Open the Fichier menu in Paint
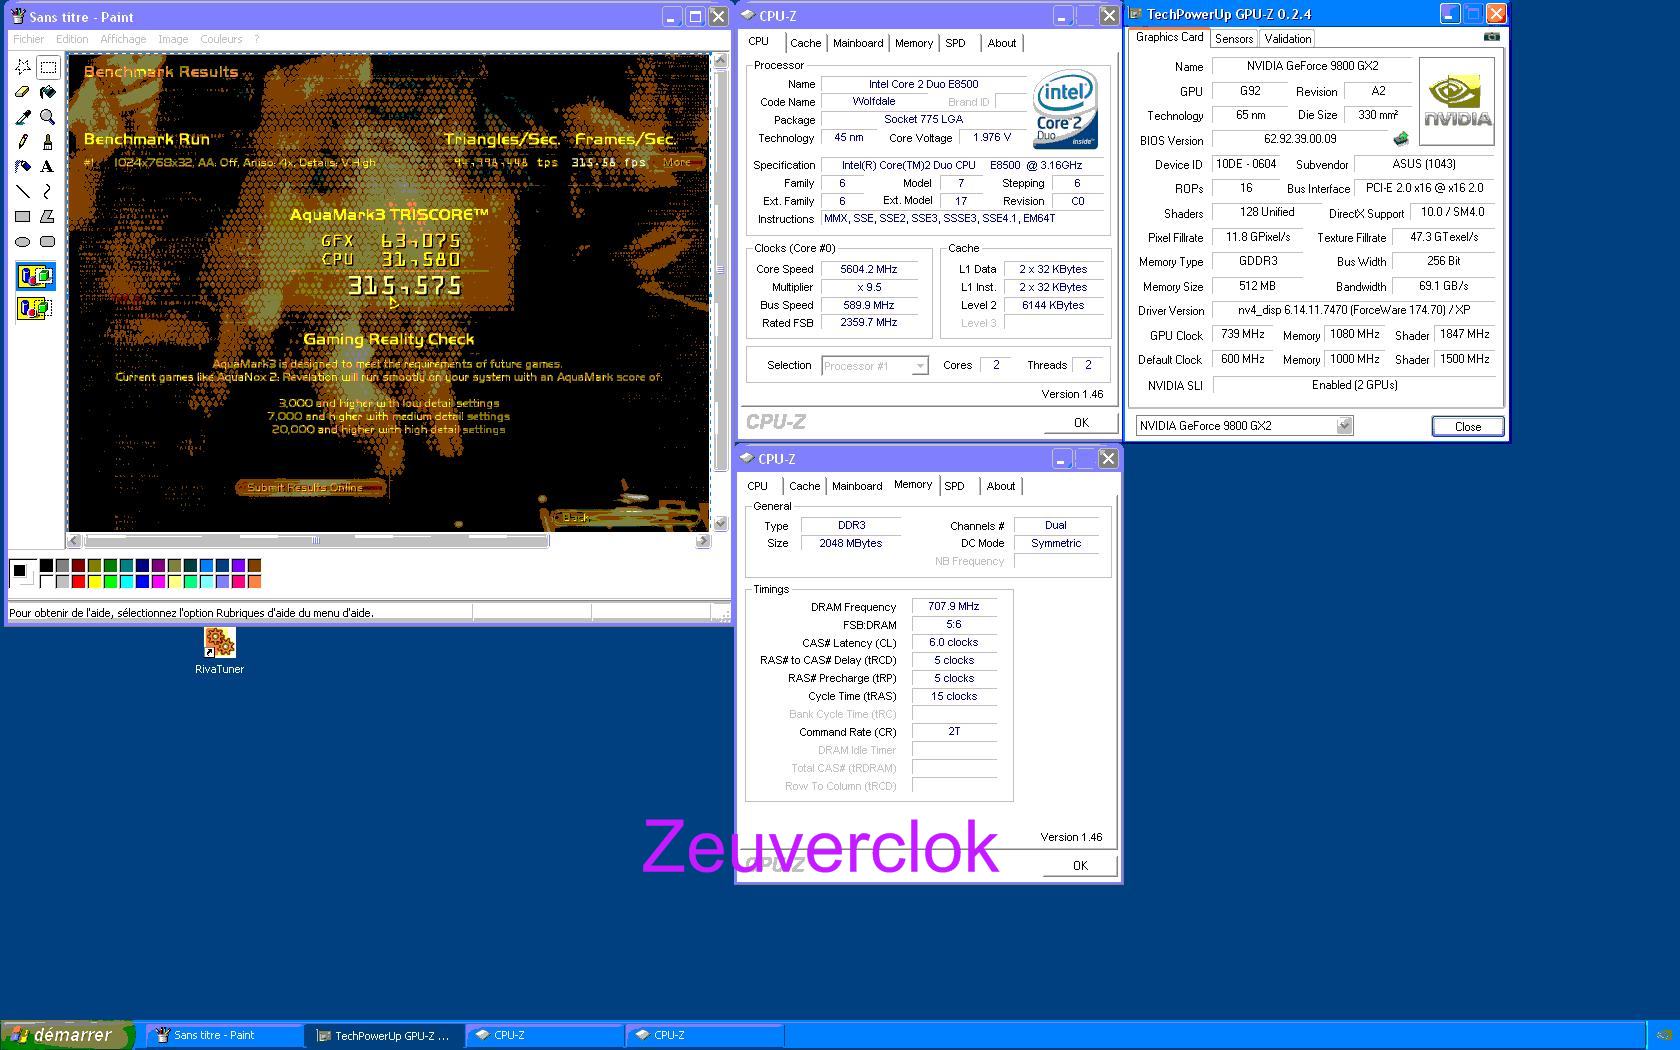Viewport: 1680px width, 1050px height. pyautogui.click(x=28, y=39)
